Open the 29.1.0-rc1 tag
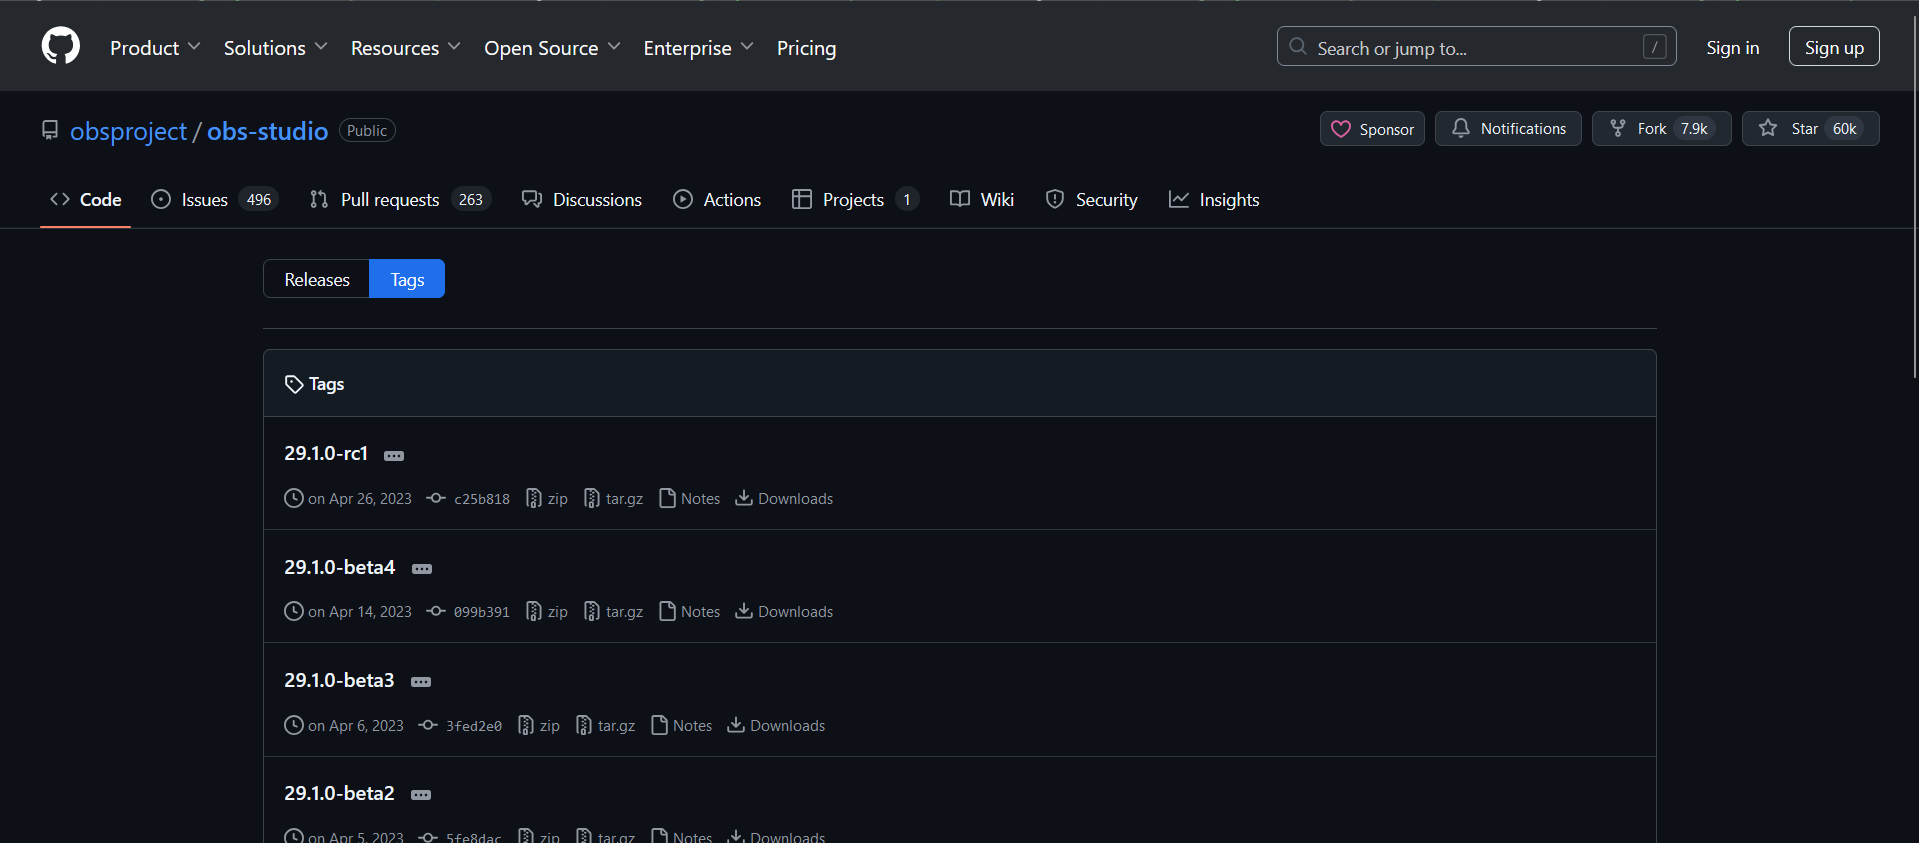Viewport: 1919px width, 843px height. pos(326,453)
